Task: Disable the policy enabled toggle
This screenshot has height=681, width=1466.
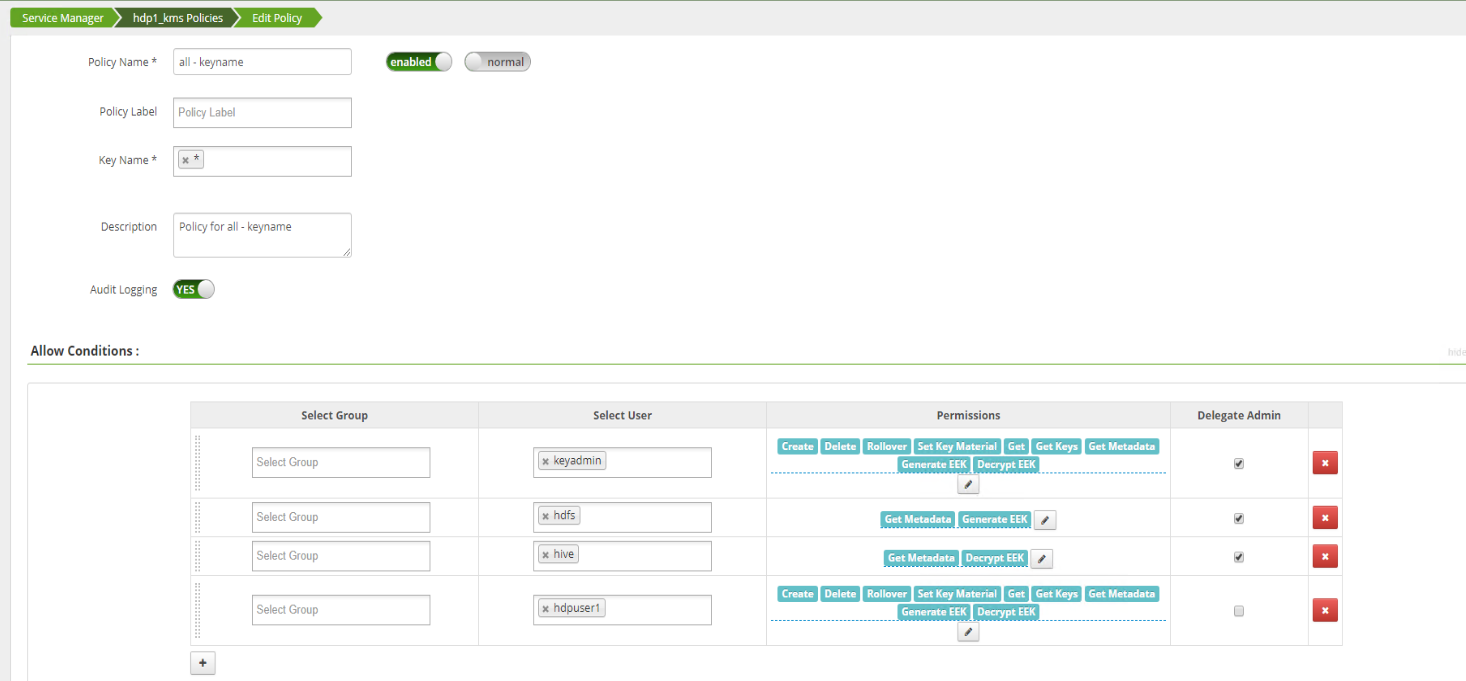Action: coord(418,61)
